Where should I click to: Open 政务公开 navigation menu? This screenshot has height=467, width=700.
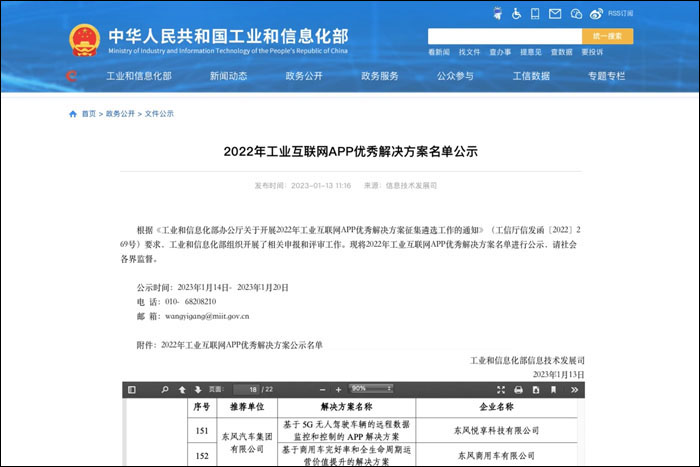click(x=304, y=76)
